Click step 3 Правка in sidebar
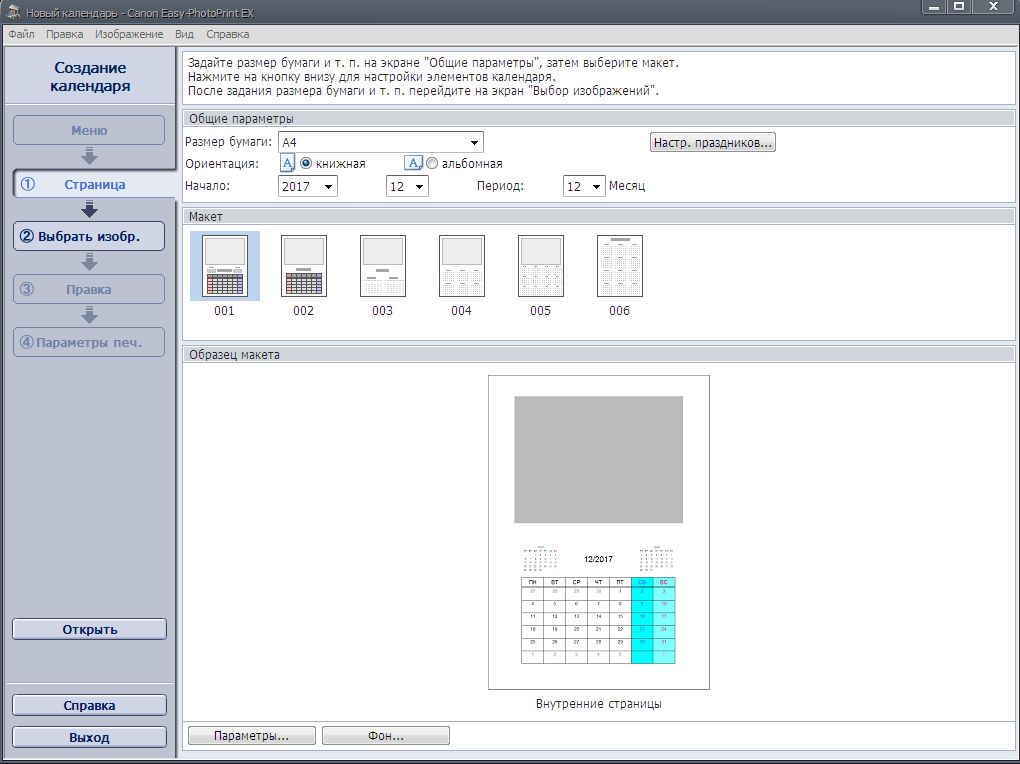The height and width of the screenshot is (764, 1020). point(89,290)
